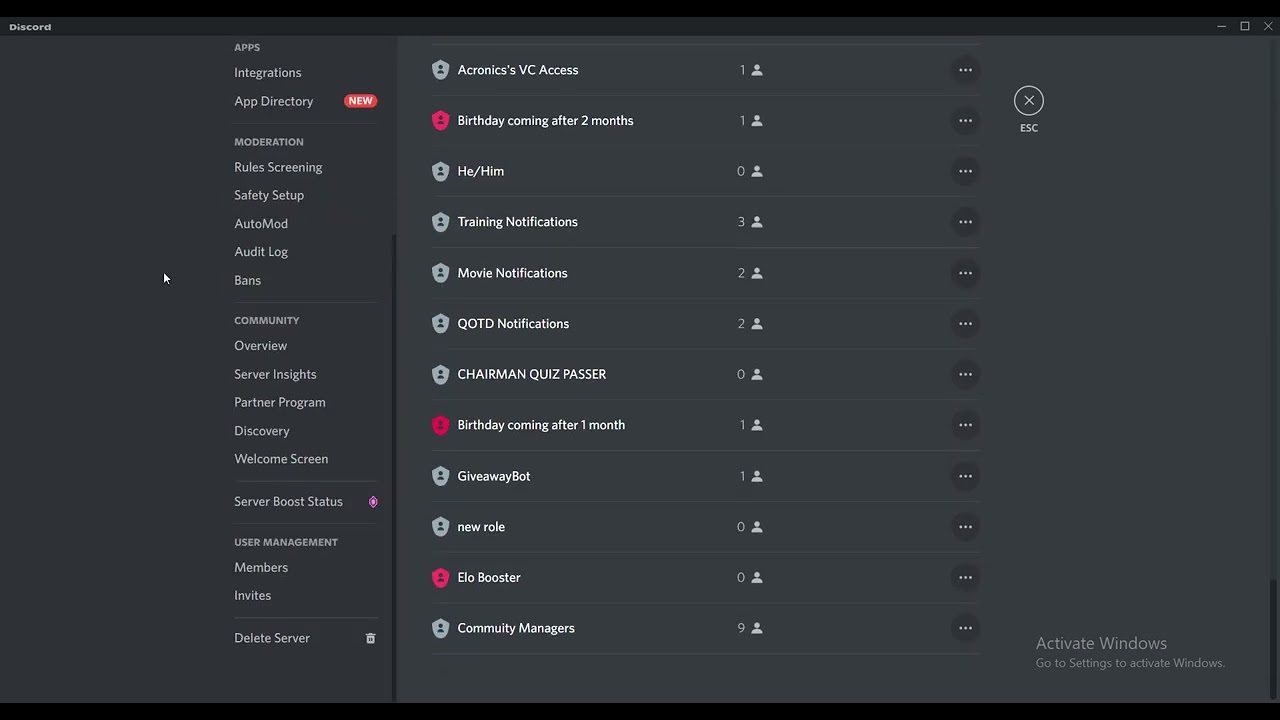
Task: Click the member count icon for Commuity Managers
Action: [x=757, y=628]
